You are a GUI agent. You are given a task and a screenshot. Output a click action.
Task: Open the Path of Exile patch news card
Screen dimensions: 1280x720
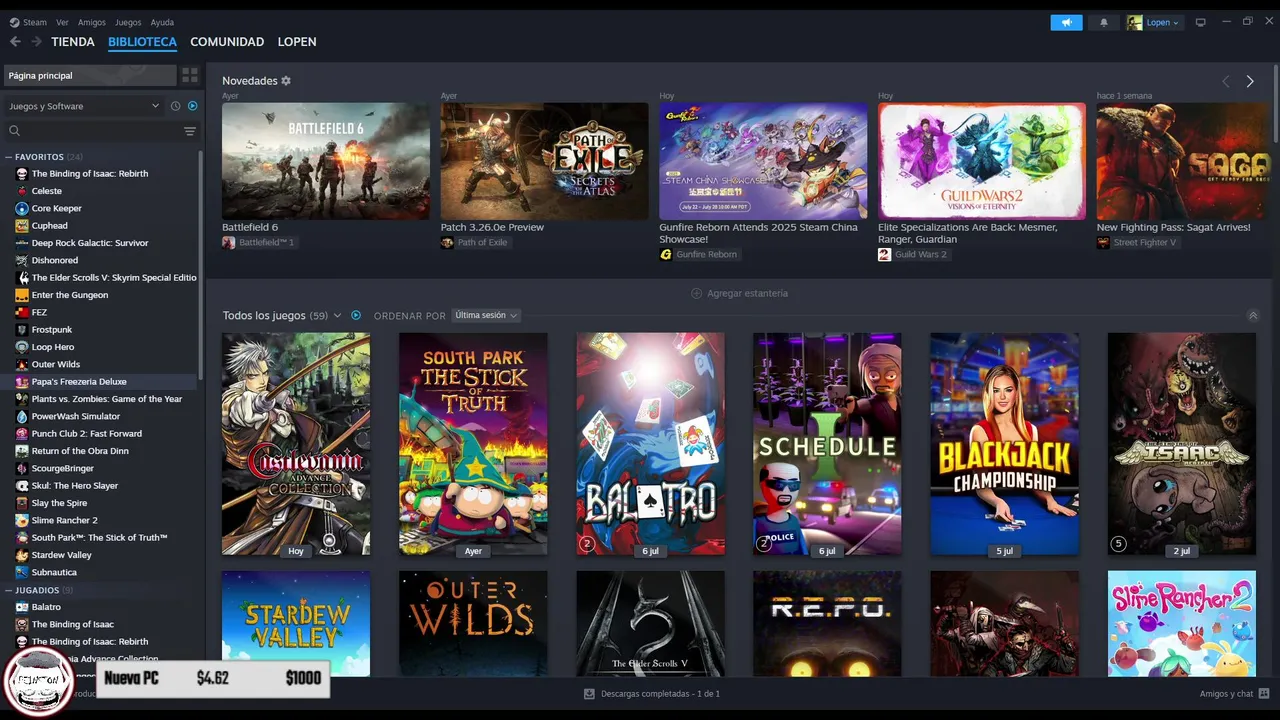pos(544,161)
